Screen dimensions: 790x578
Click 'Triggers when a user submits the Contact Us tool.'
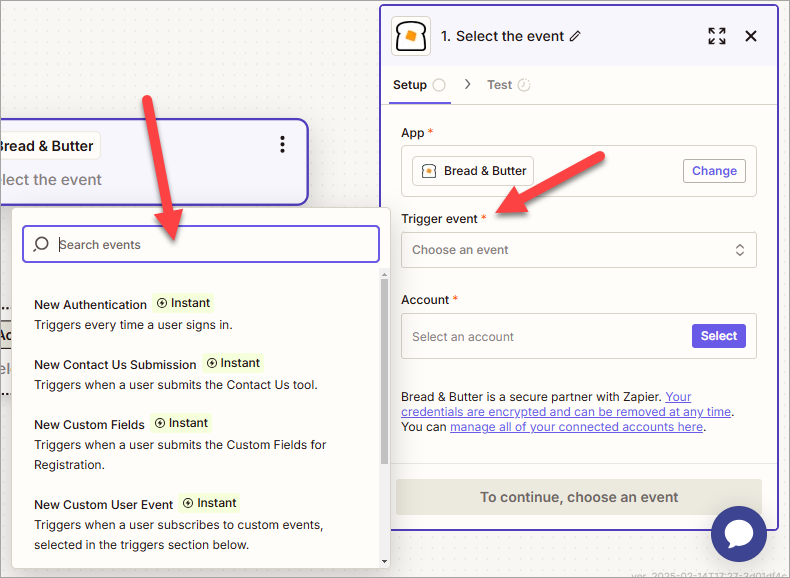pos(176,385)
